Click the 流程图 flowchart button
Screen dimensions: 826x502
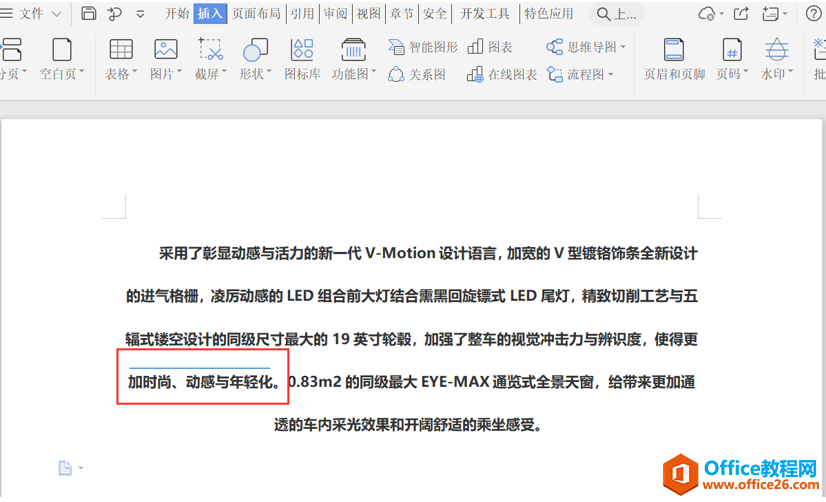click(574, 74)
